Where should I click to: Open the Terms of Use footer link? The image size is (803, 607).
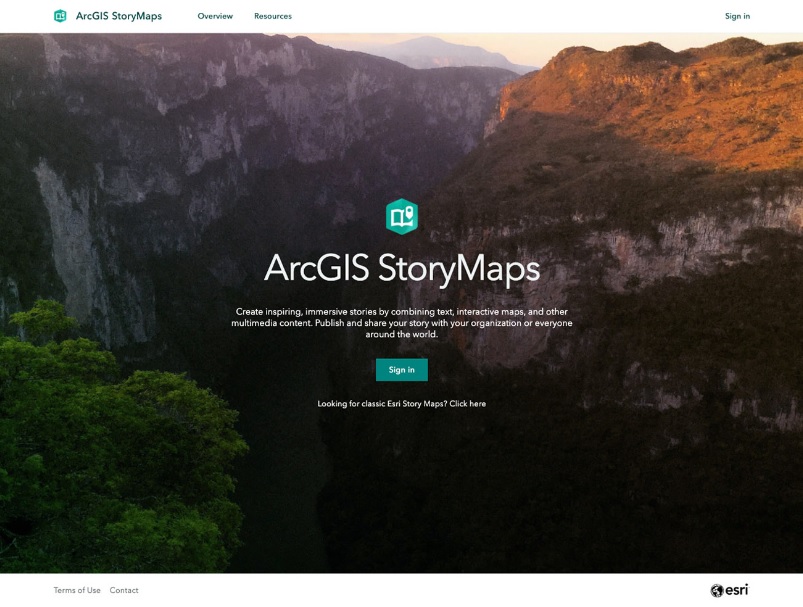pyautogui.click(x=77, y=590)
